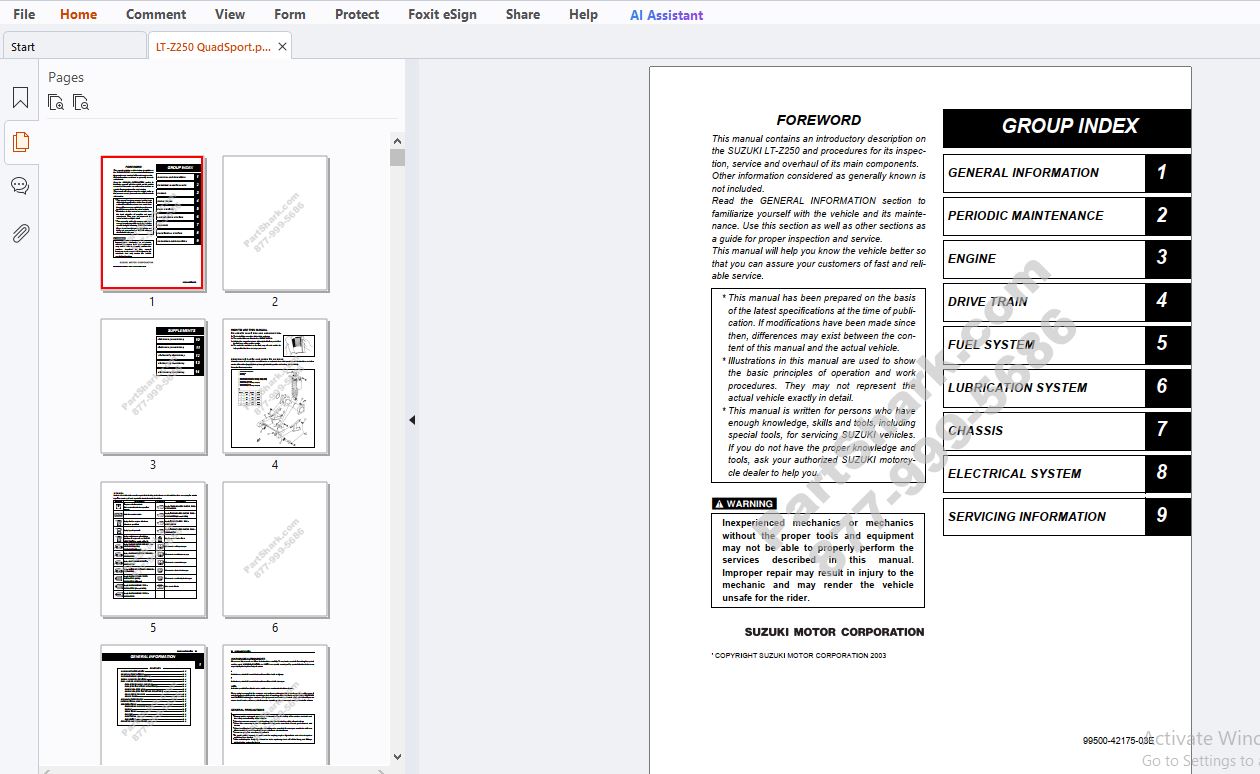Click the reduce page thumbnails icon

point(81,102)
